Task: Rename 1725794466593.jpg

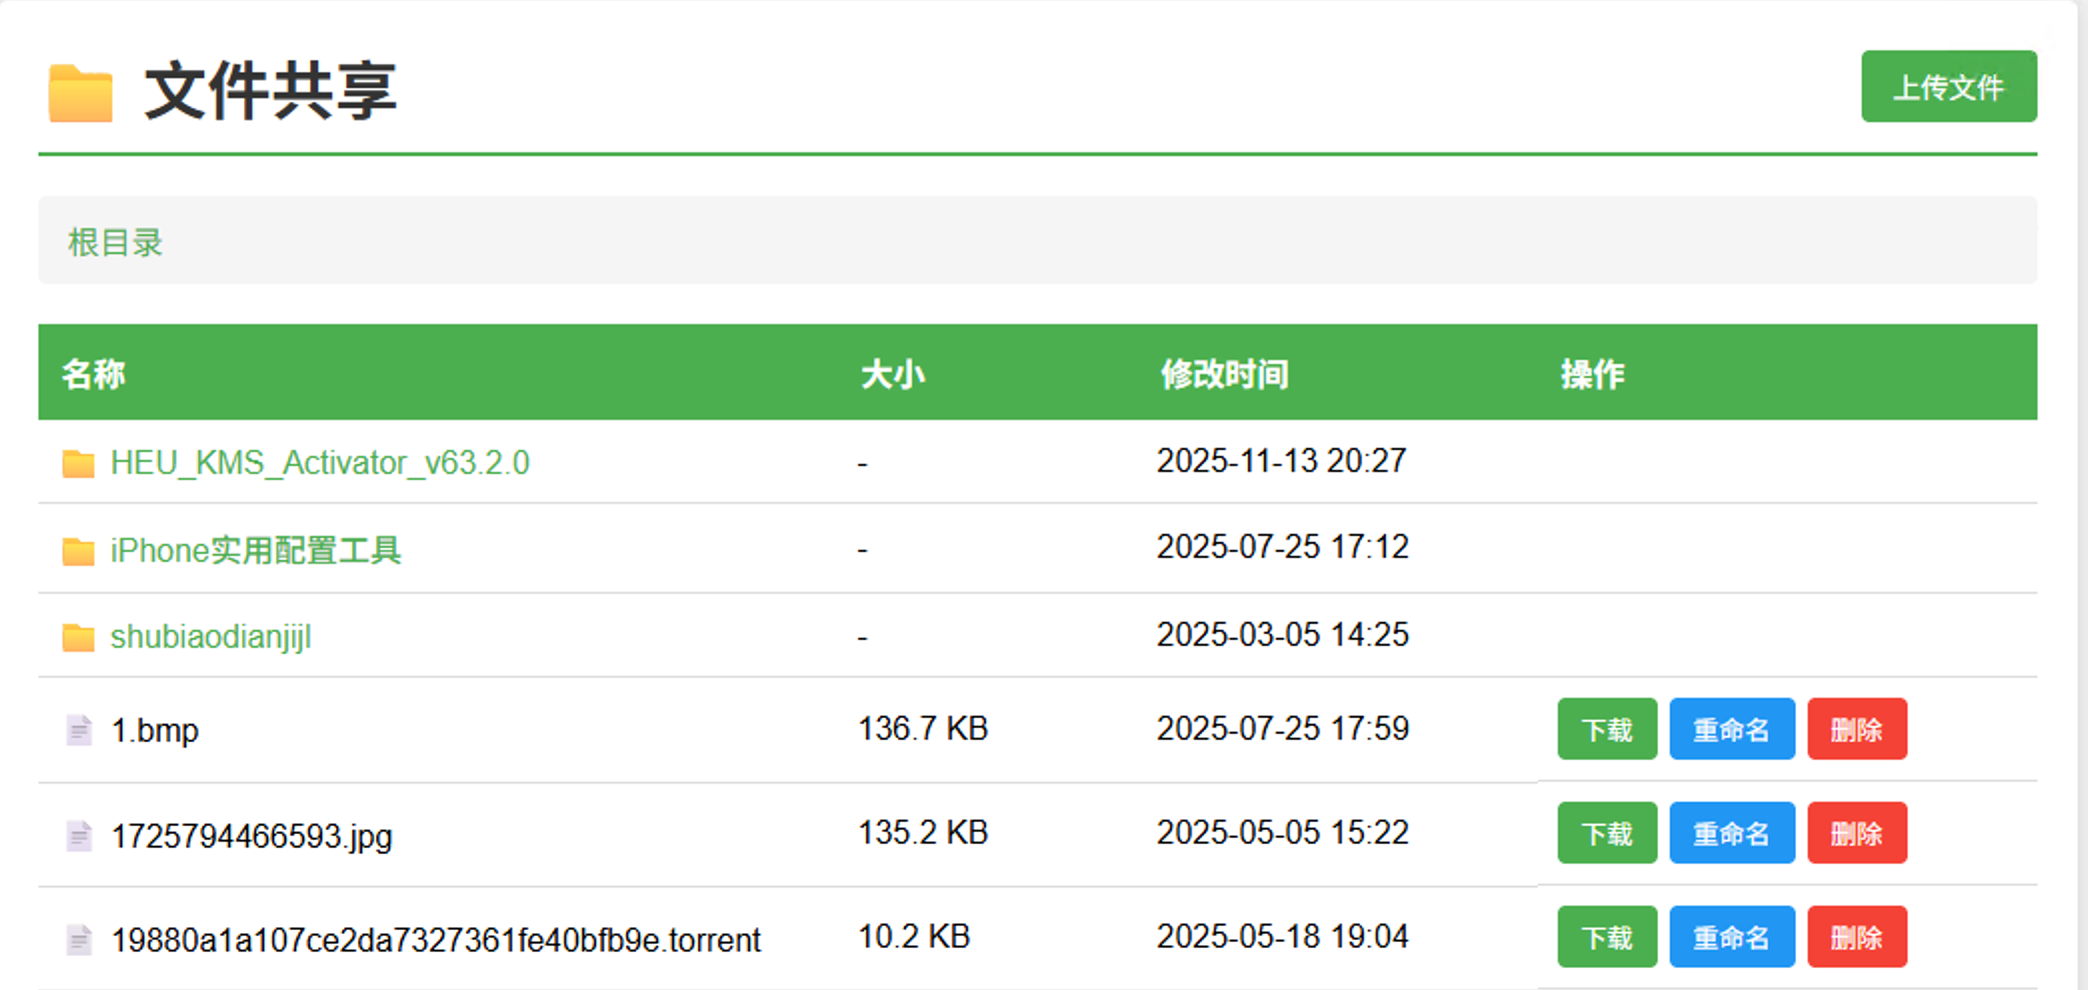Action: tap(1731, 833)
